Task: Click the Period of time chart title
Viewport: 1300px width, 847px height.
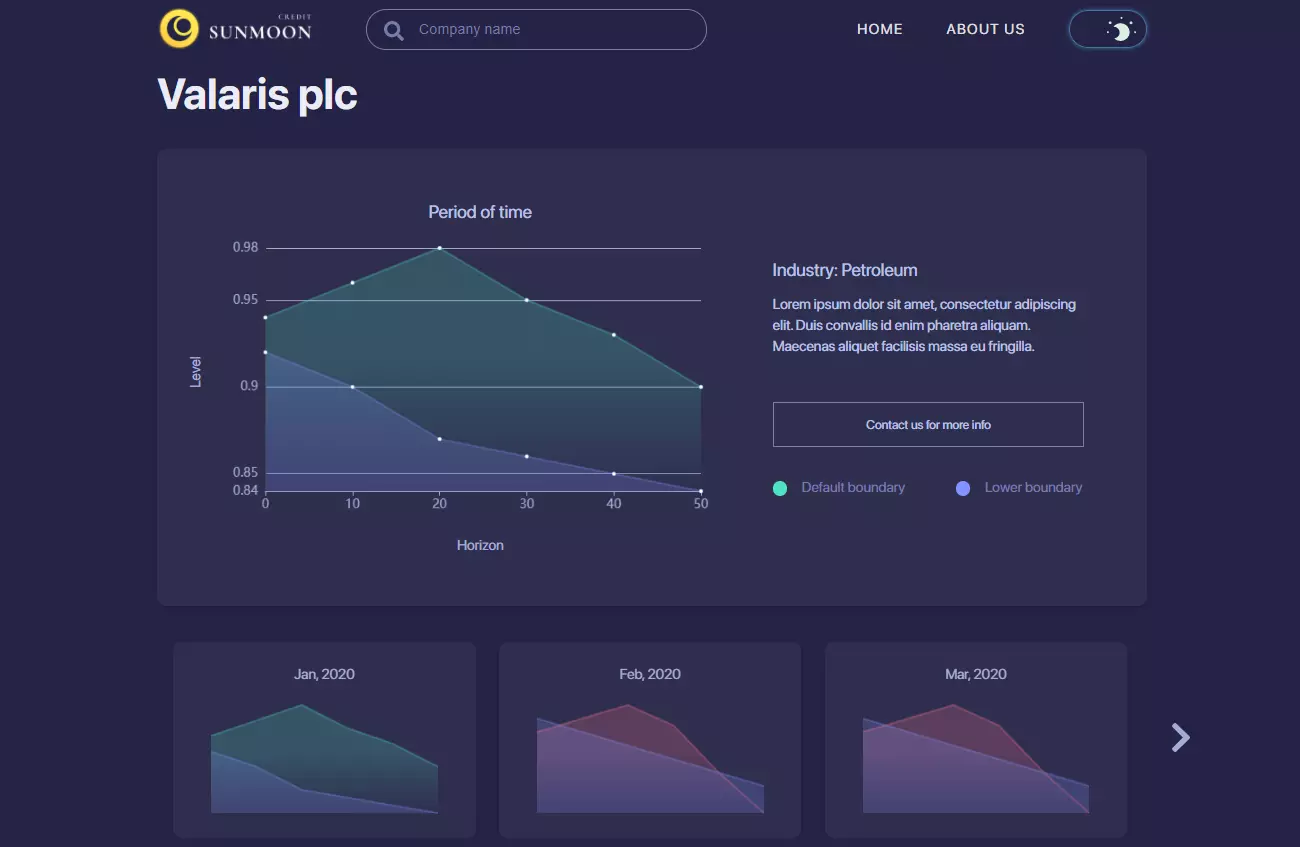Action: 480,212
